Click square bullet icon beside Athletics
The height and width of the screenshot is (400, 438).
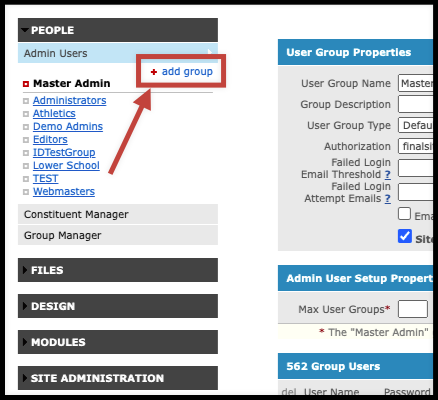[x=26, y=114]
